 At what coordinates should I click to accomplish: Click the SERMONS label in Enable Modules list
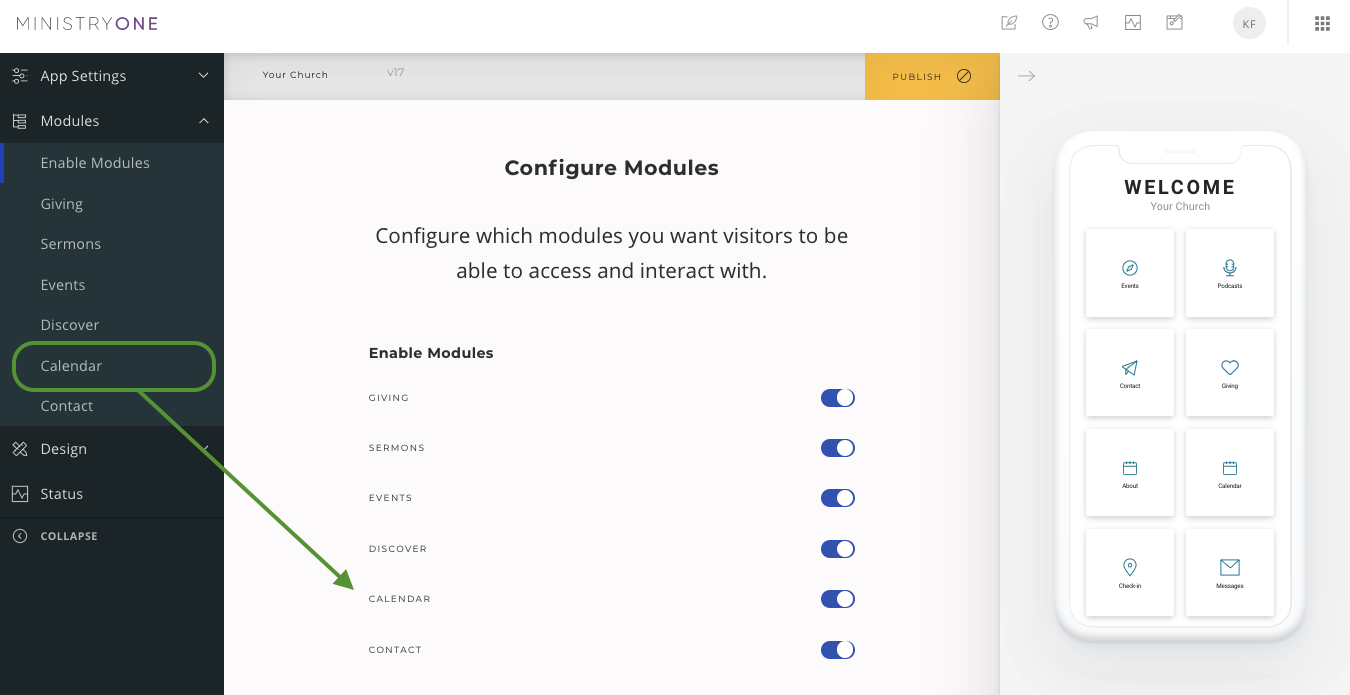(x=397, y=448)
